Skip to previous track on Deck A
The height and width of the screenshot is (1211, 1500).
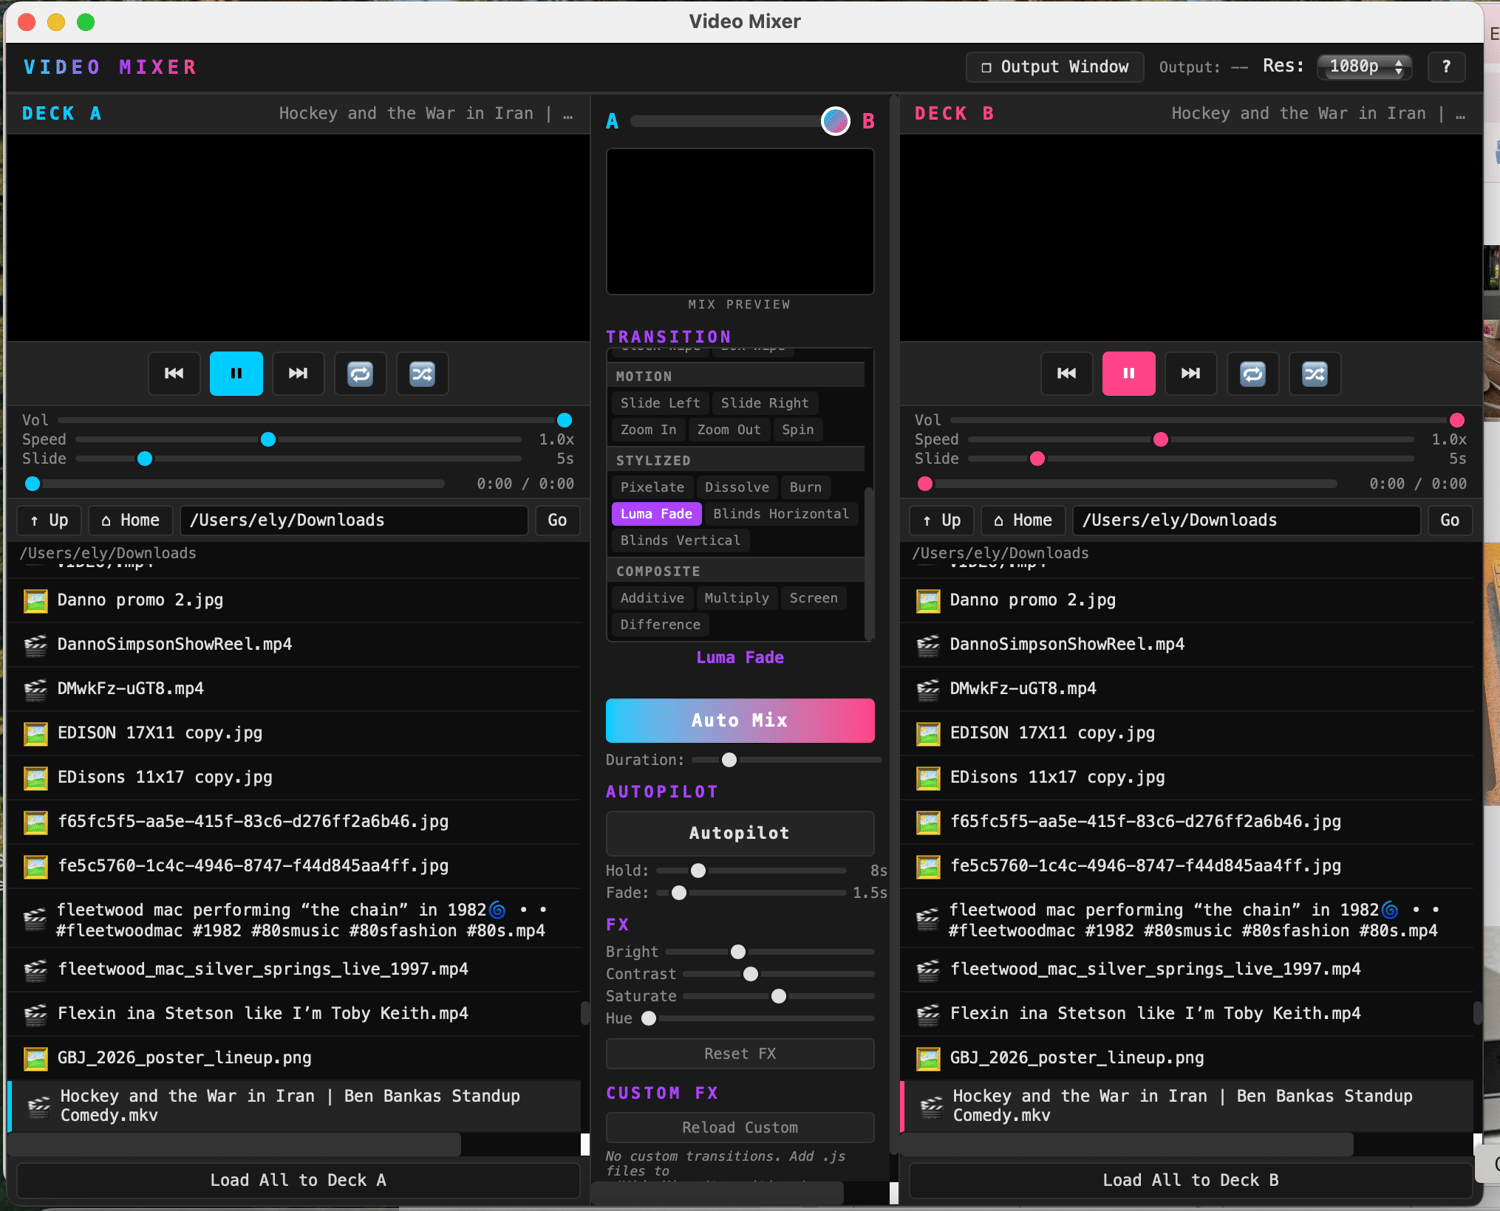click(174, 373)
